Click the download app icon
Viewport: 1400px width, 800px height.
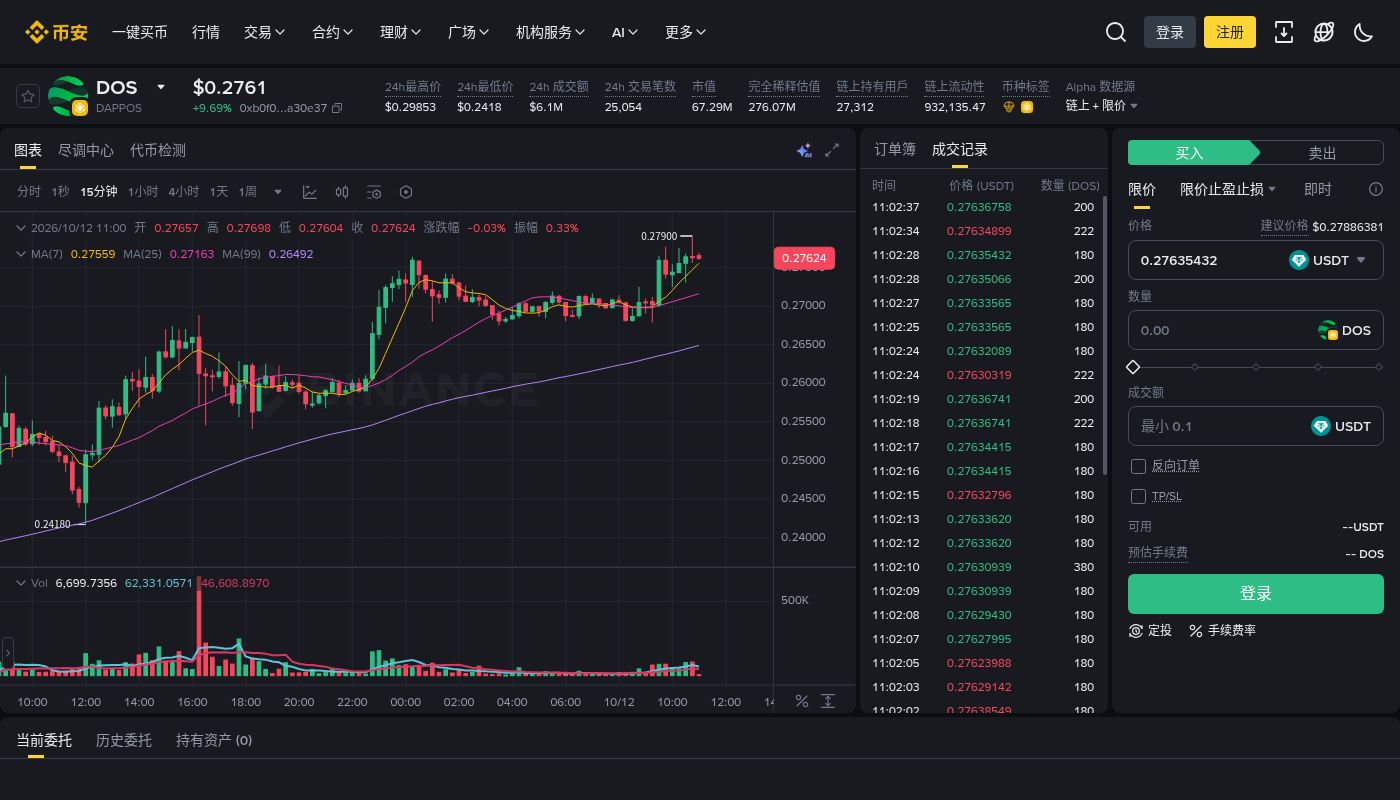[x=1284, y=32]
